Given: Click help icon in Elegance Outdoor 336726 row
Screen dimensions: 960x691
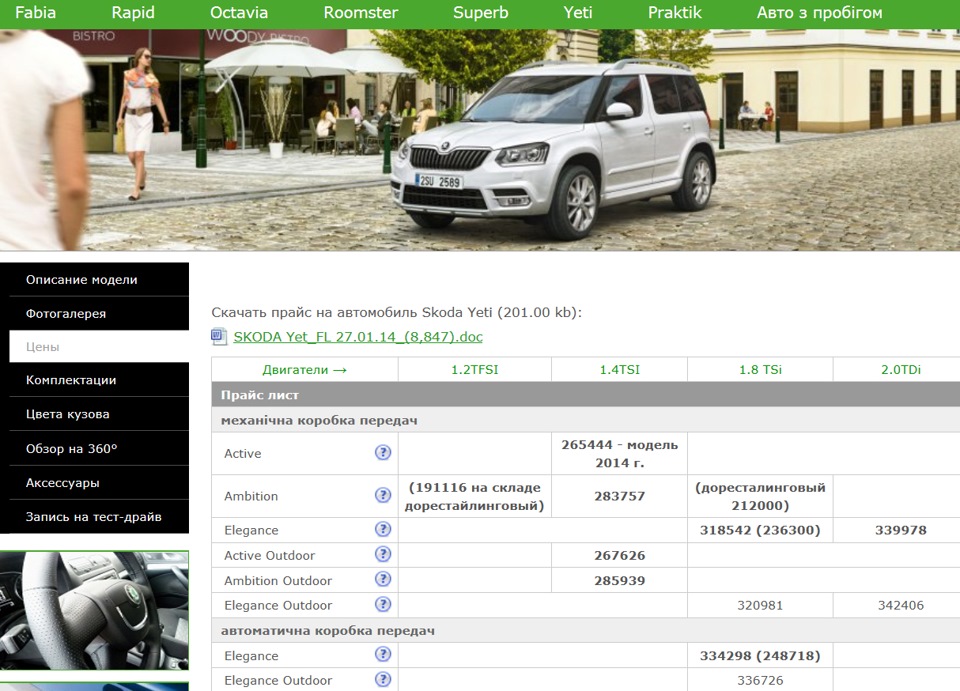Looking at the screenshot, I should click(383, 679).
